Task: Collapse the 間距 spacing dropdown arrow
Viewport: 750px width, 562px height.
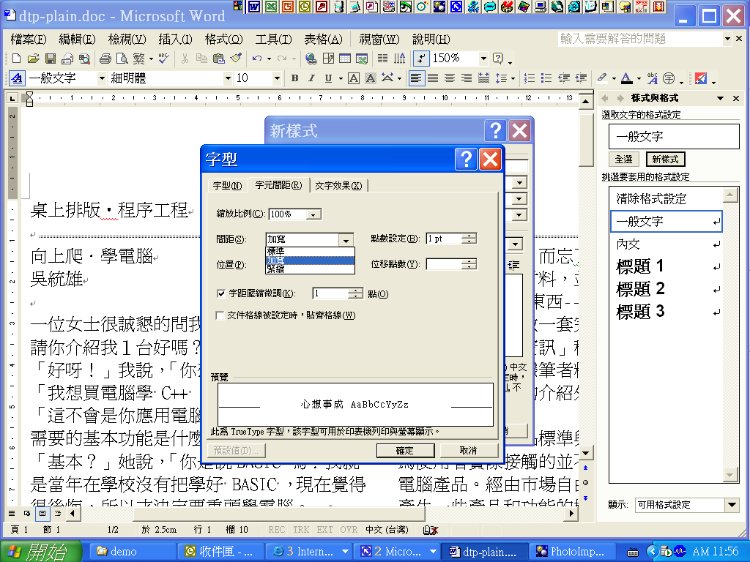Action: (x=346, y=240)
